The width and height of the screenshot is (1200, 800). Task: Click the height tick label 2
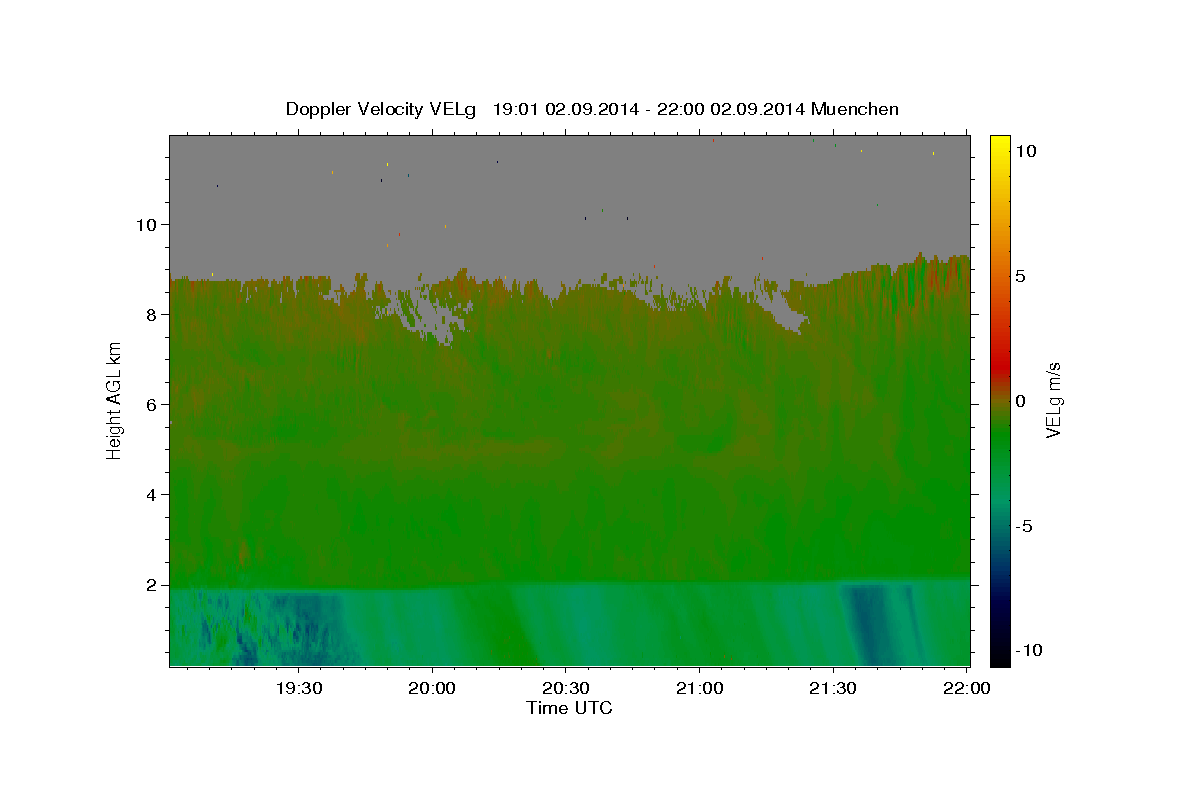click(x=152, y=585)
